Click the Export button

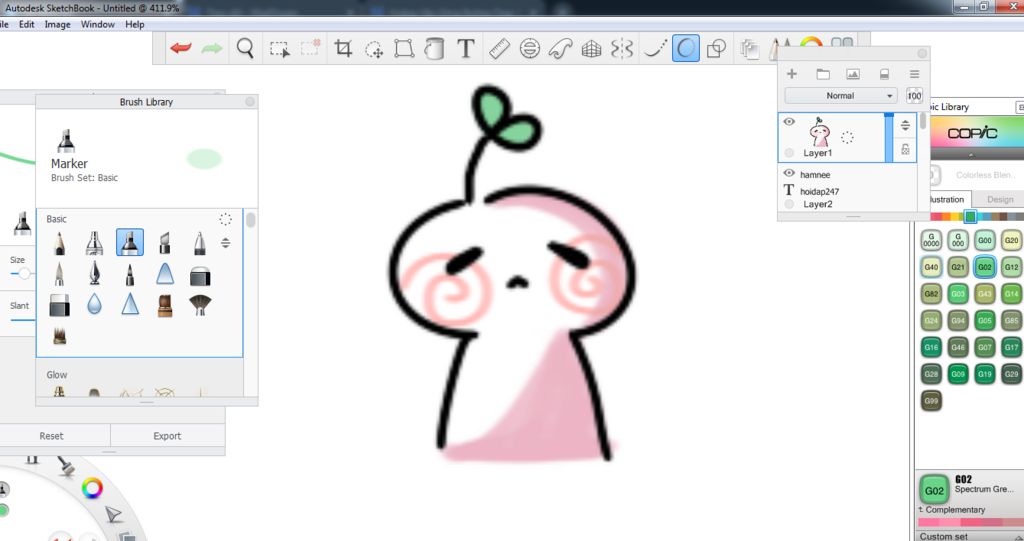point(167,436)
